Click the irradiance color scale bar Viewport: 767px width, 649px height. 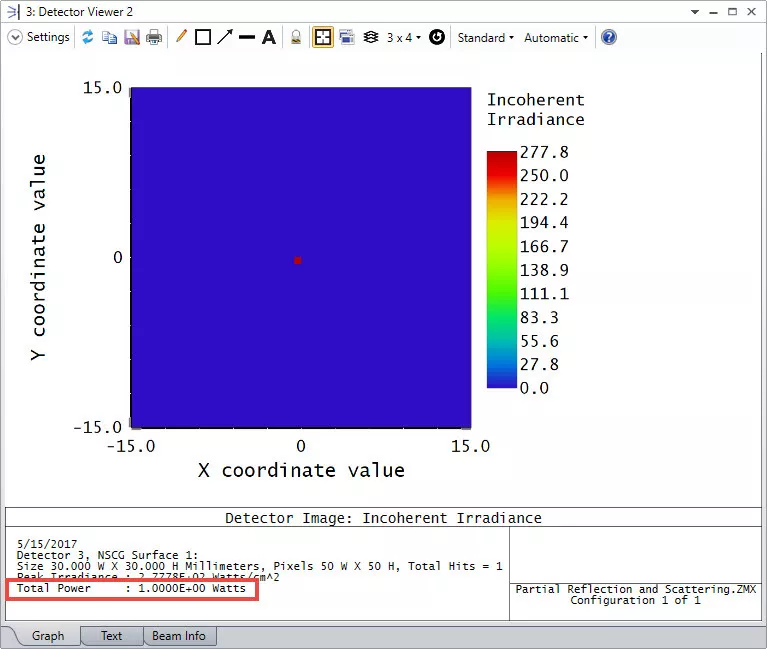tap(501, 269)
